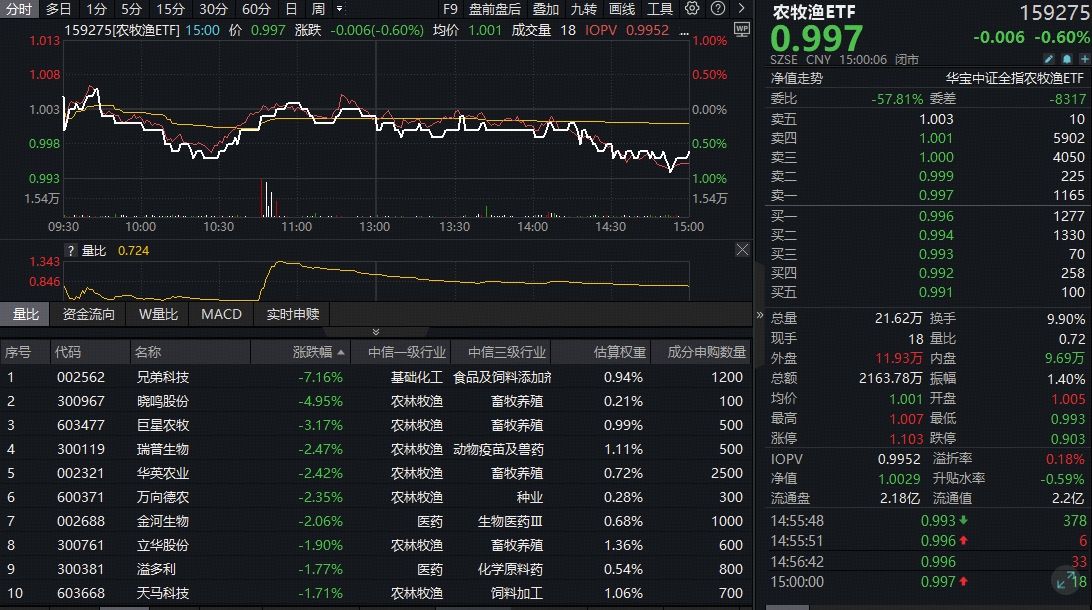Toggle the 叠加 overlay option

(545, 9)
